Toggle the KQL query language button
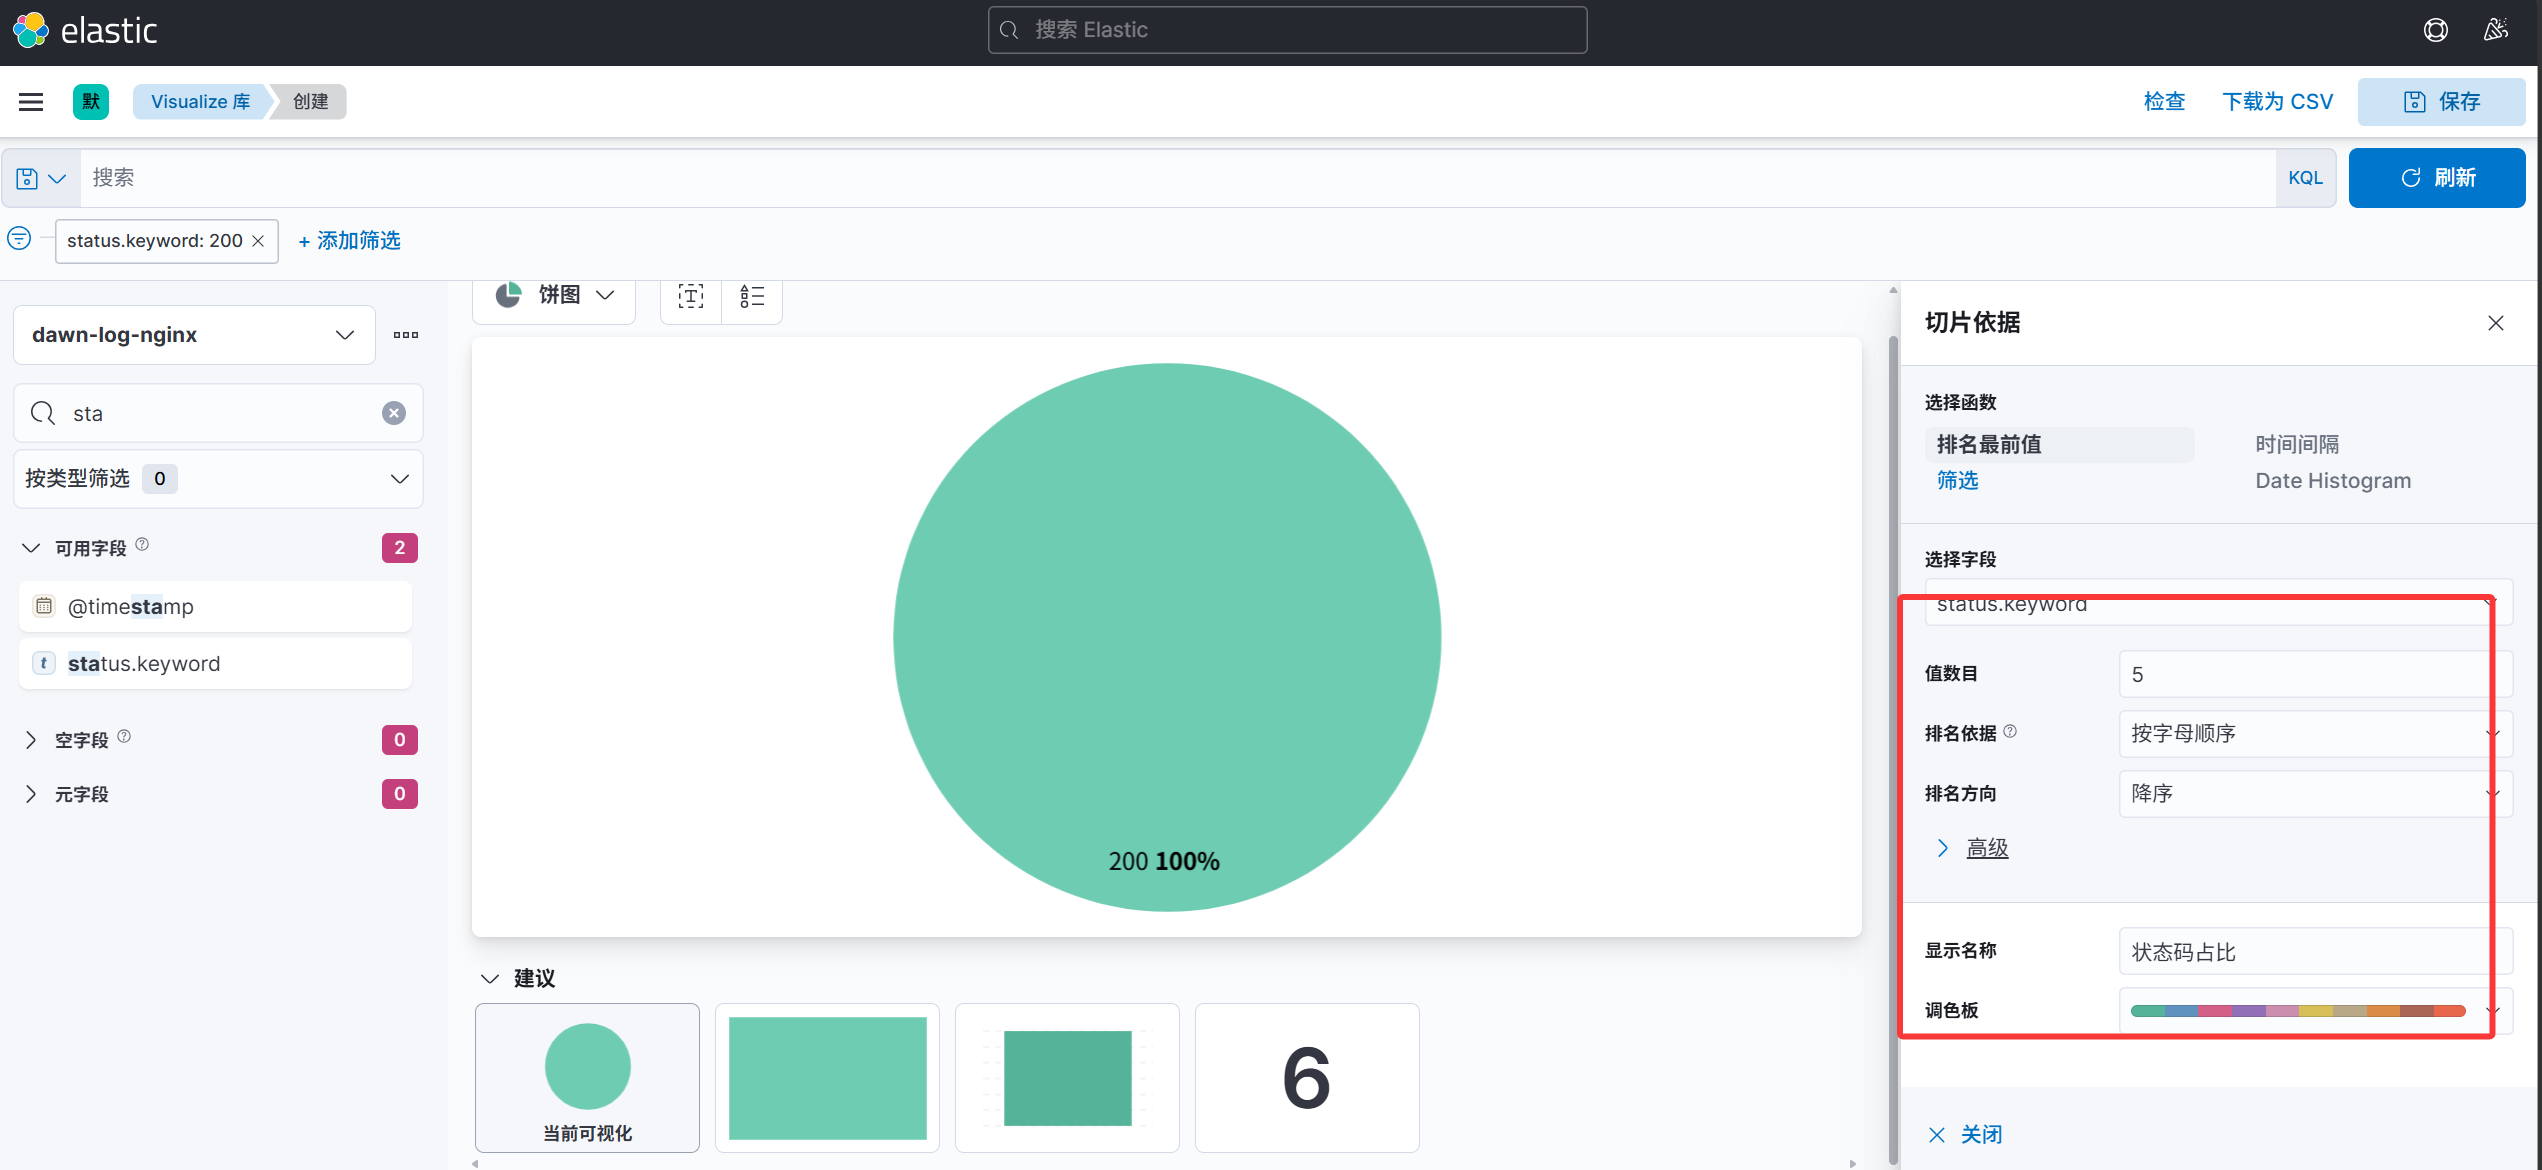This screenshot has height=1170, width=2542. coord(2304,178)
